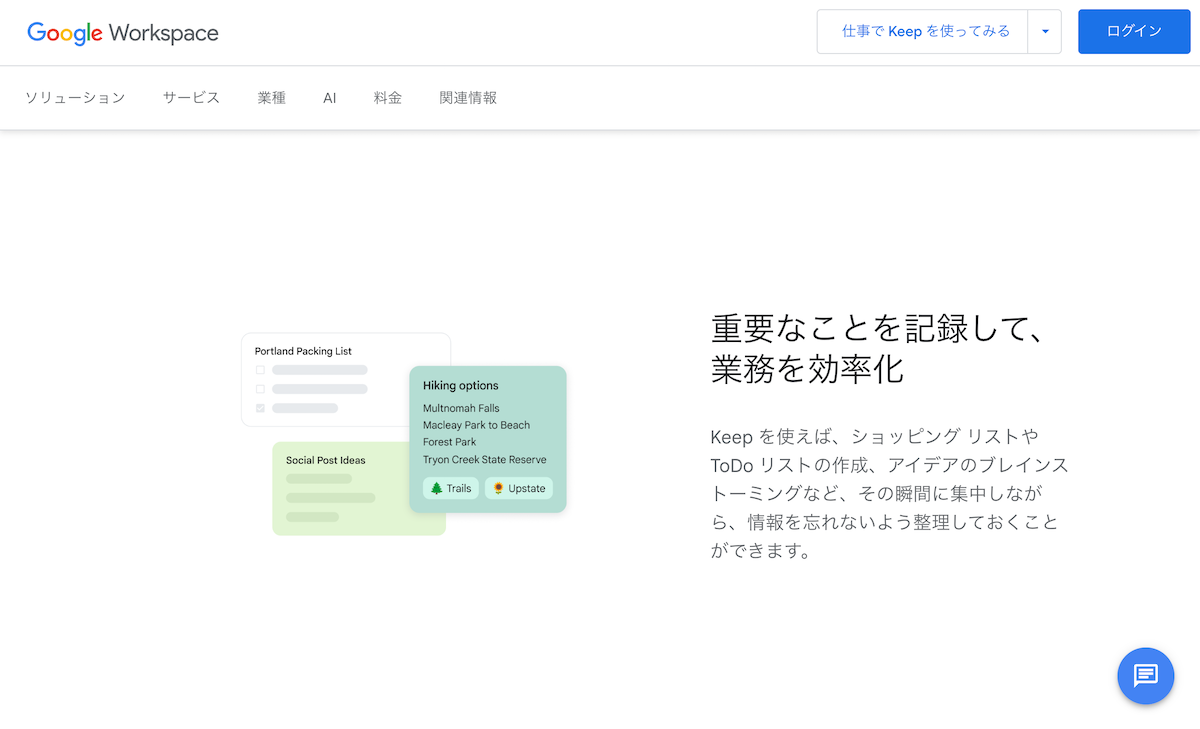Screen dimensions: 1200x729
Task: Open the サービス menu
Action: (191, 98)
